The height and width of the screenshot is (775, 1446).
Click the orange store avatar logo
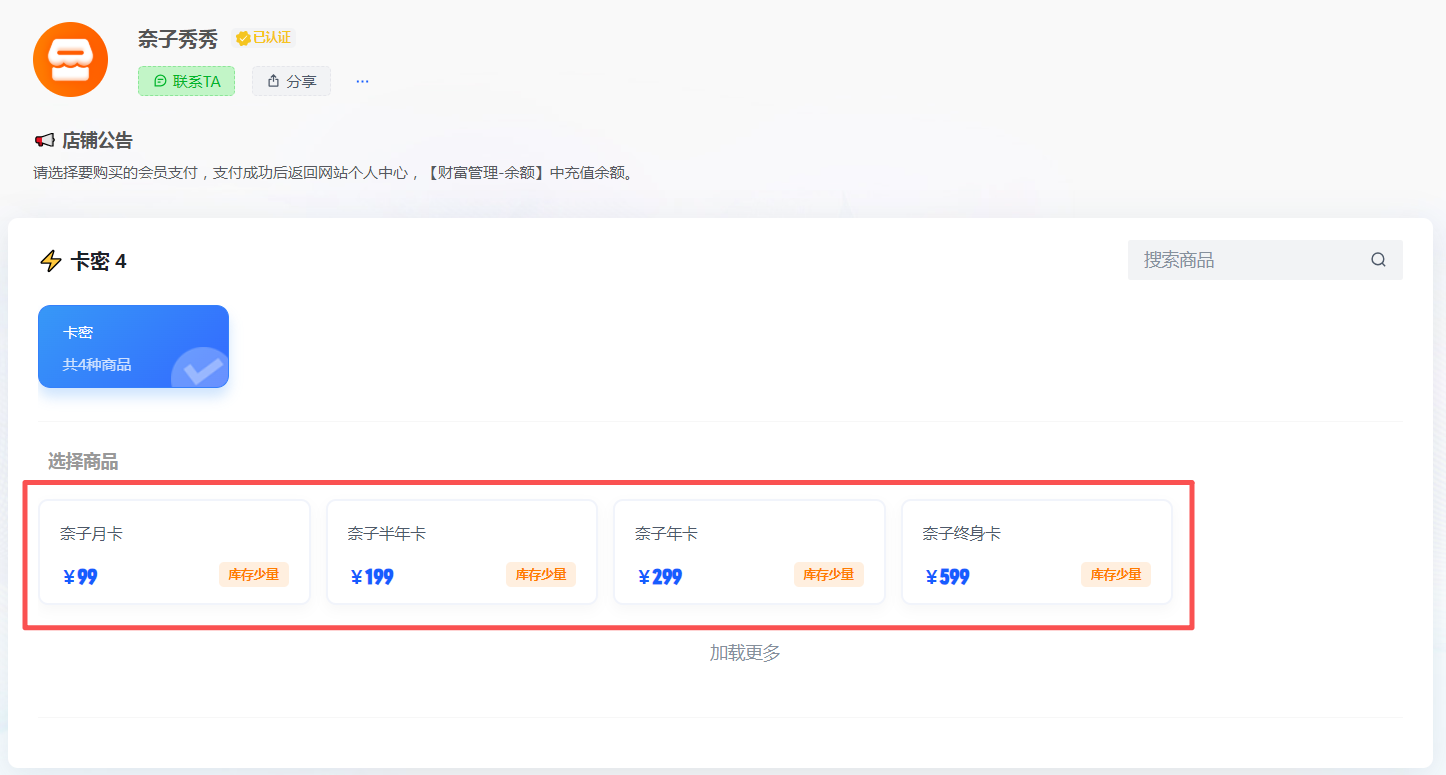click(70, 59)
